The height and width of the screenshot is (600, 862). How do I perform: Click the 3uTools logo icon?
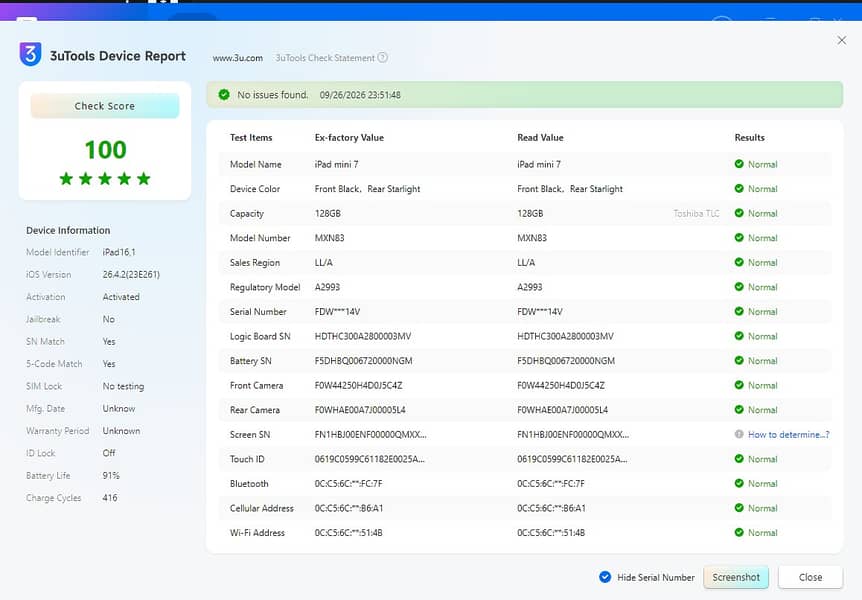30,54
